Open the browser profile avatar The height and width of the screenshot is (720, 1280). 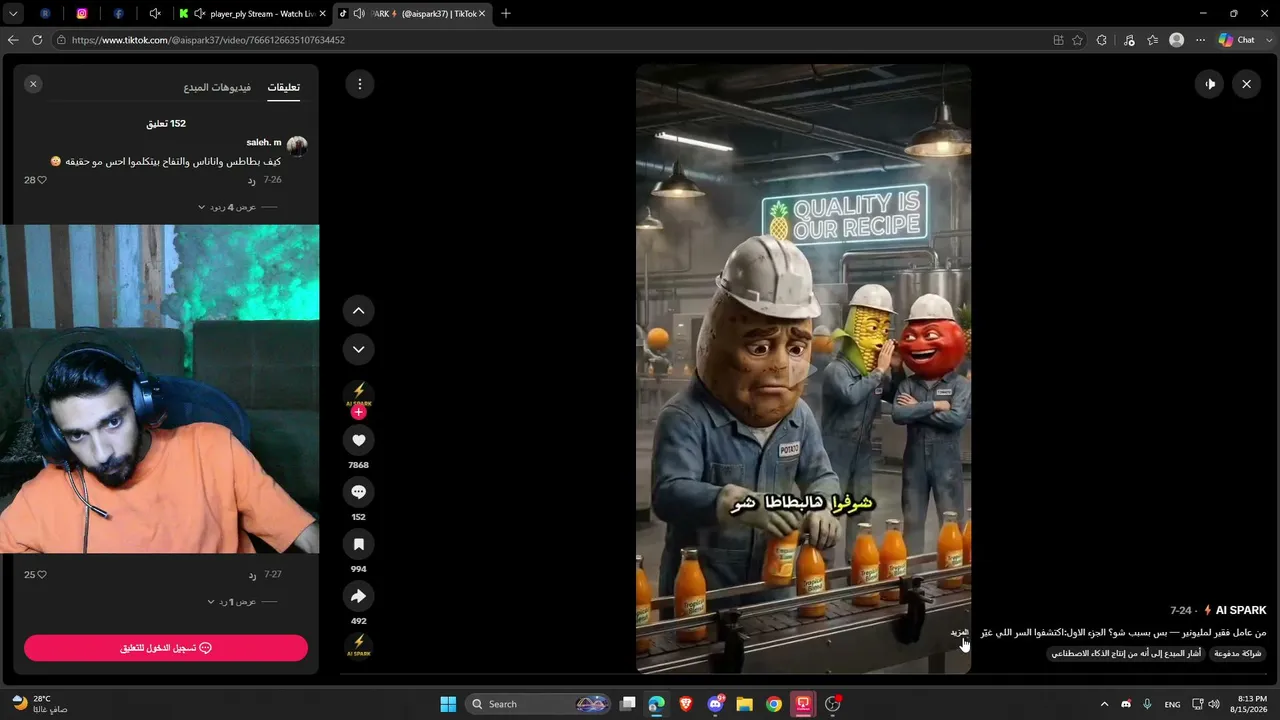point(1177,40)
